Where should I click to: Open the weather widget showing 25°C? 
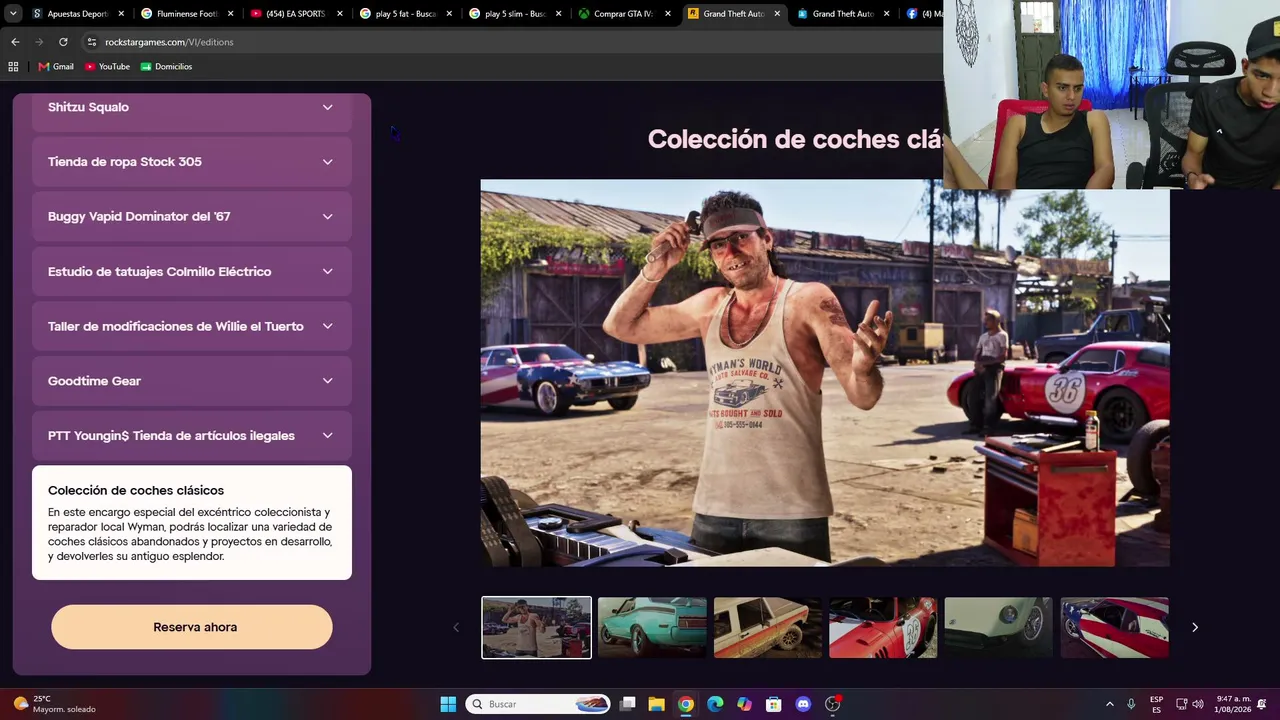(x=55, y=704)
